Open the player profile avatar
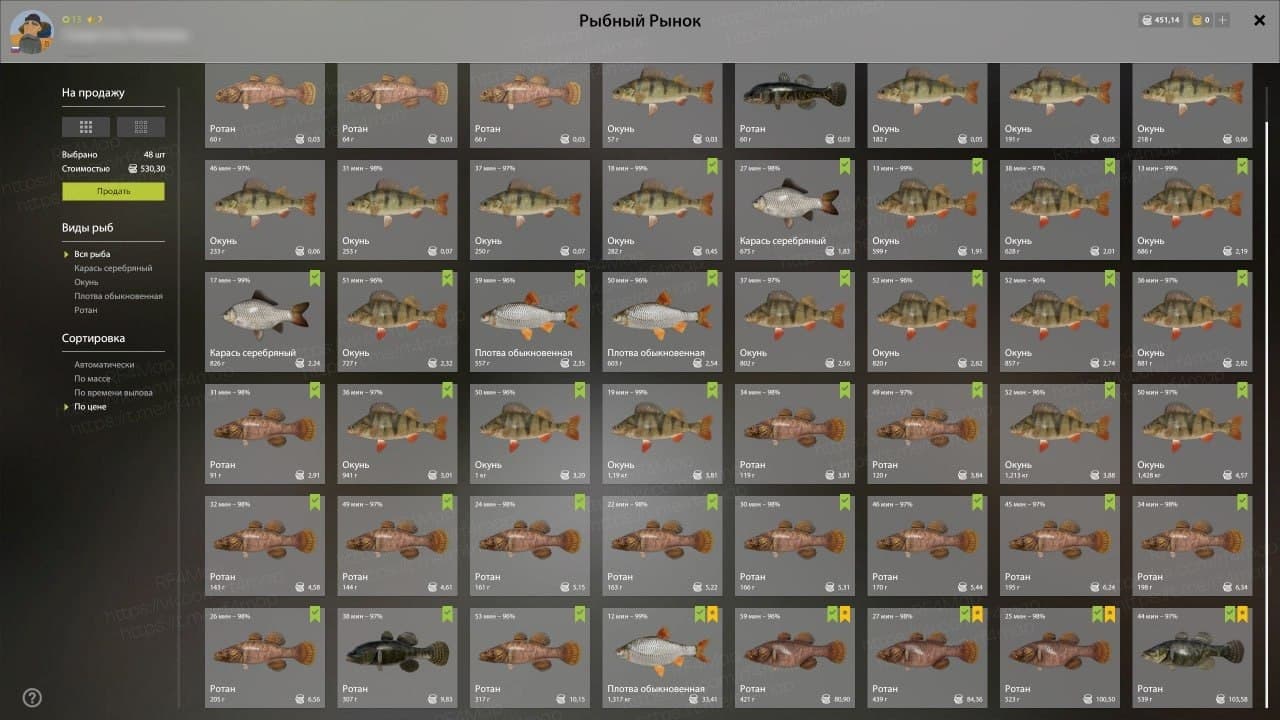The width and height of the screenshot is (1280, 720). pos(32,32)
